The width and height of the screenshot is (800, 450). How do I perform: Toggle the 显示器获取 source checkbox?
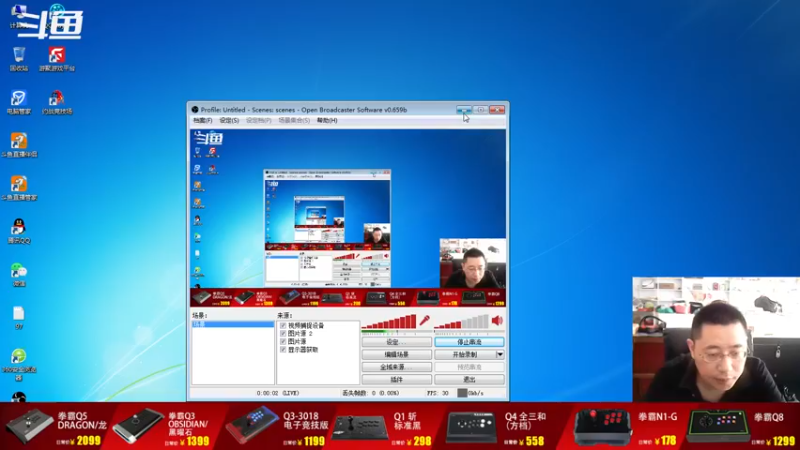click(283, 349)
